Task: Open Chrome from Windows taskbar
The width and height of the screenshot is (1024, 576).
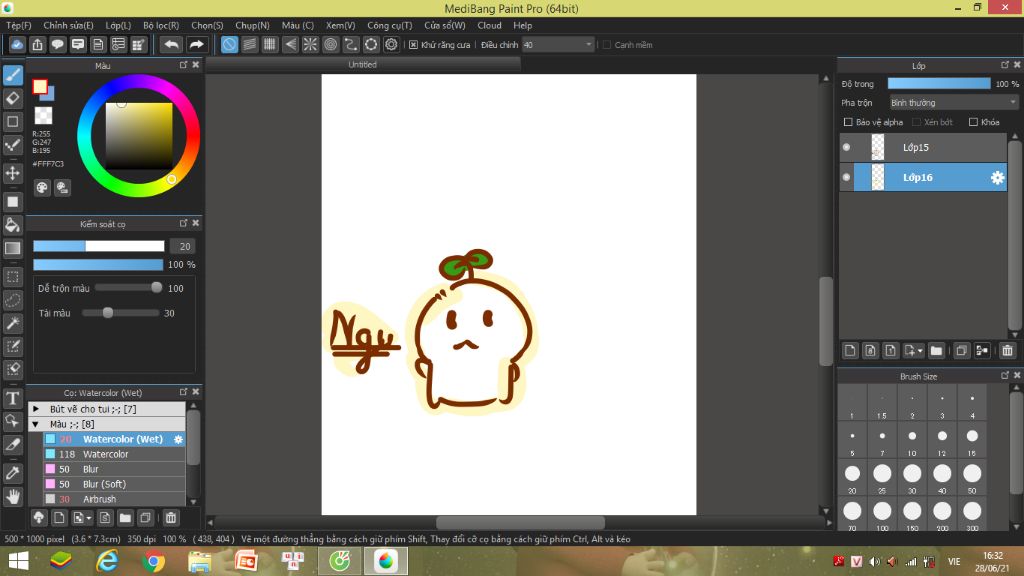Action: click(x=153, y=561)
